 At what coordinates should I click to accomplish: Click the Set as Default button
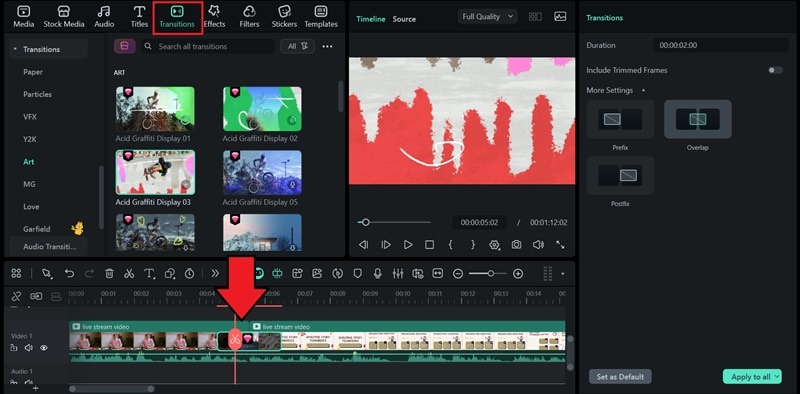[620, 377]
